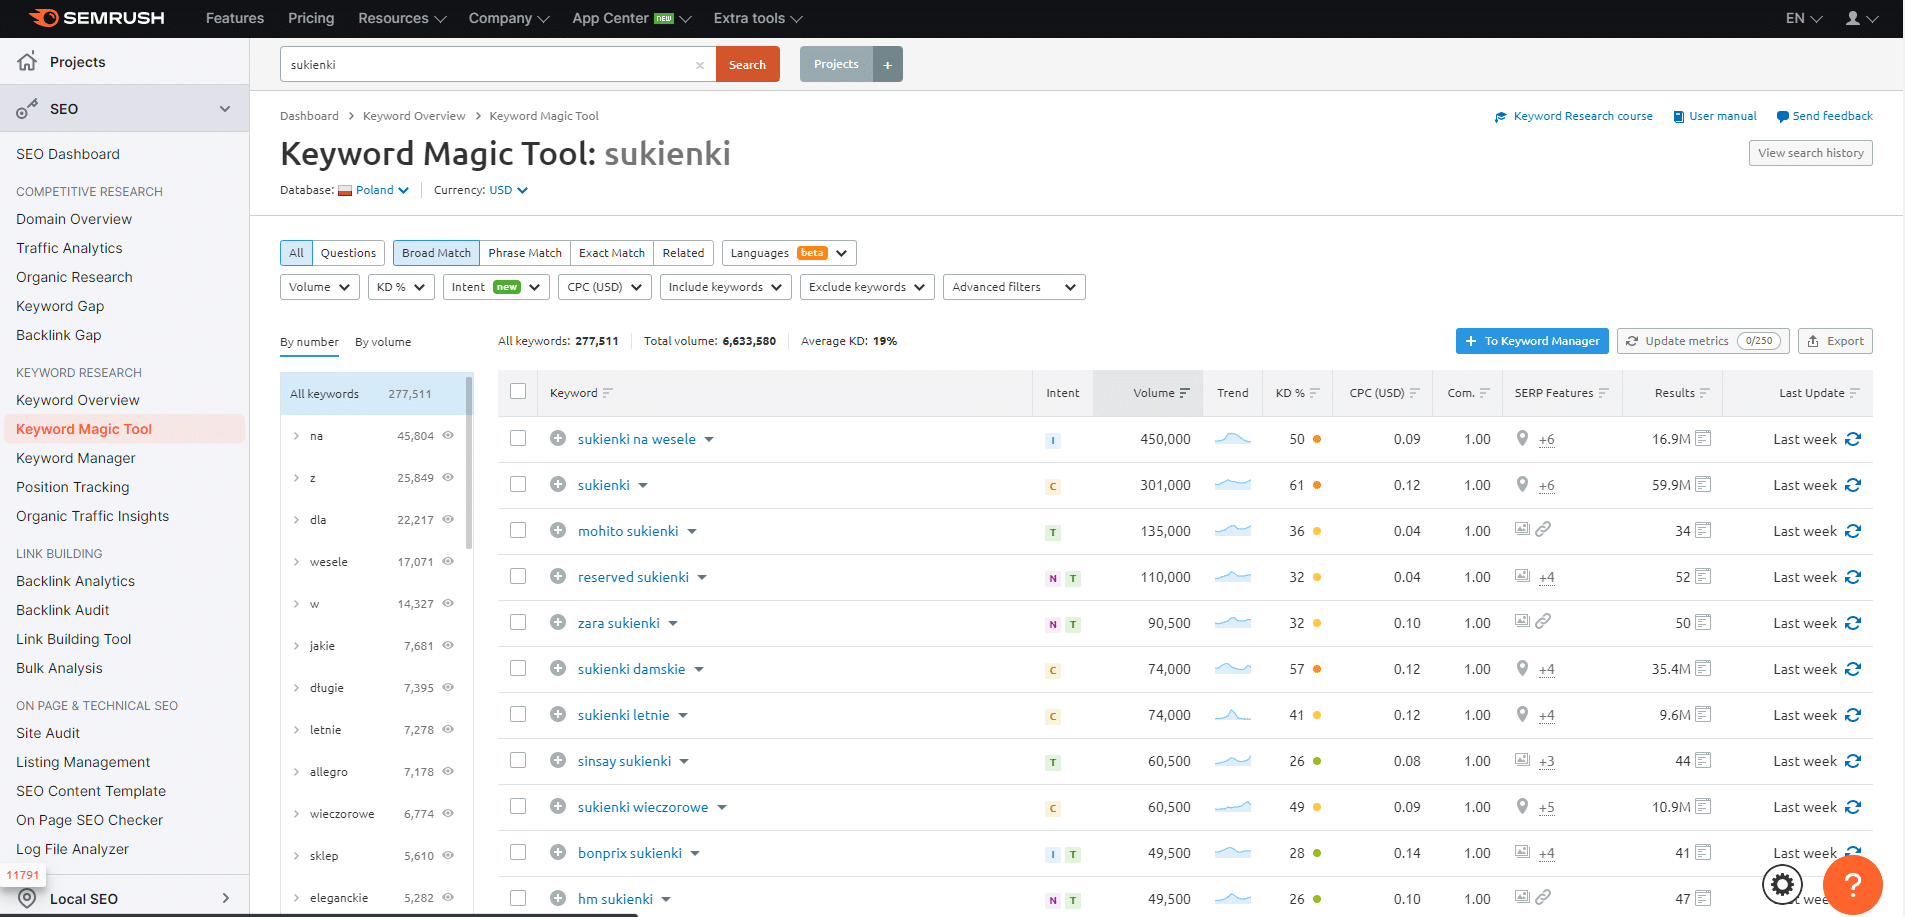Refresh metrics for 'sukienki' row
Screen dimensions: 1905x917
(x=1853, y=485)
